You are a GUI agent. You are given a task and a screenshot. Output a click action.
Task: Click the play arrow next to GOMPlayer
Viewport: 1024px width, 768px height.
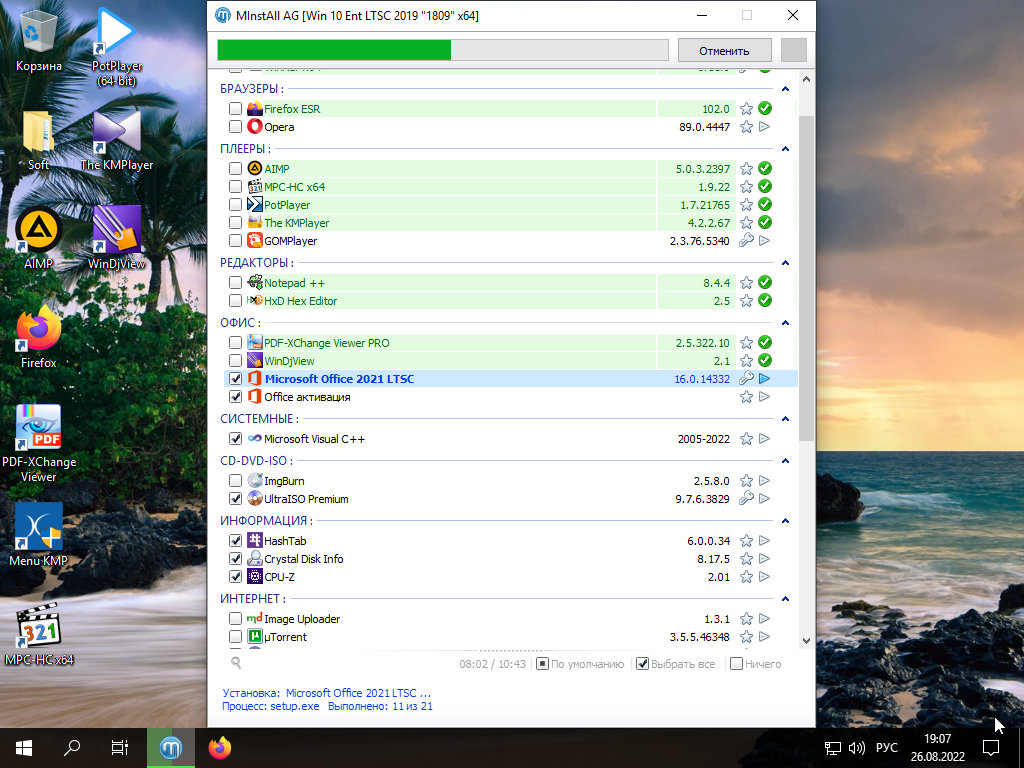click(765, 241)
